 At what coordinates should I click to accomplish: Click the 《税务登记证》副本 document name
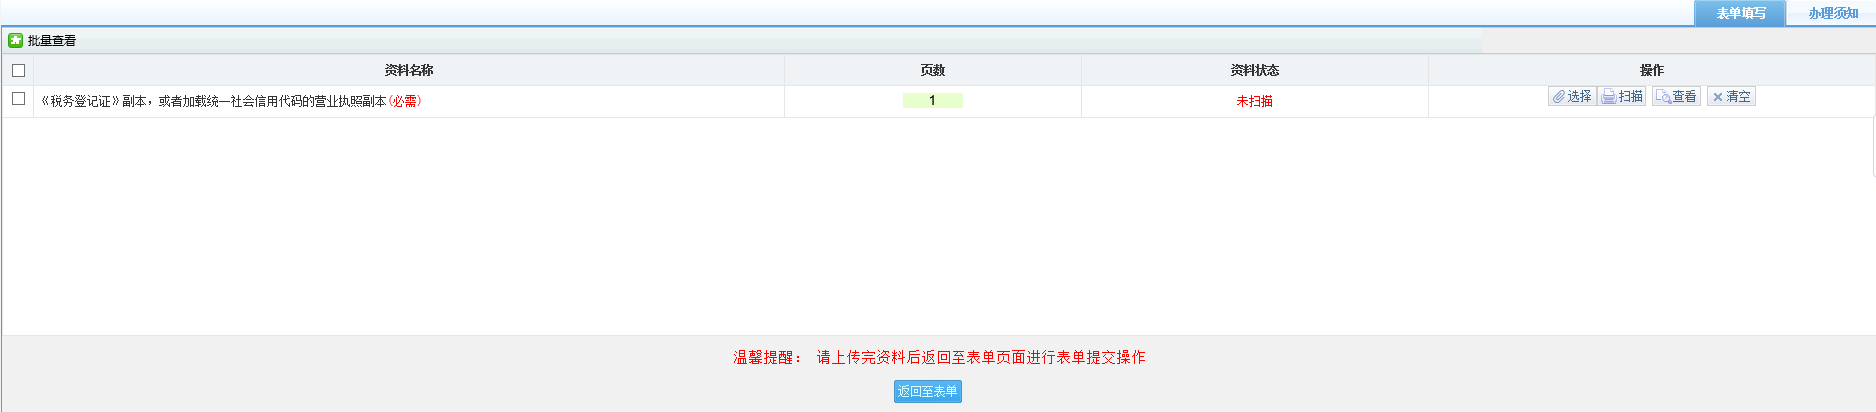(x=231, y=101)
